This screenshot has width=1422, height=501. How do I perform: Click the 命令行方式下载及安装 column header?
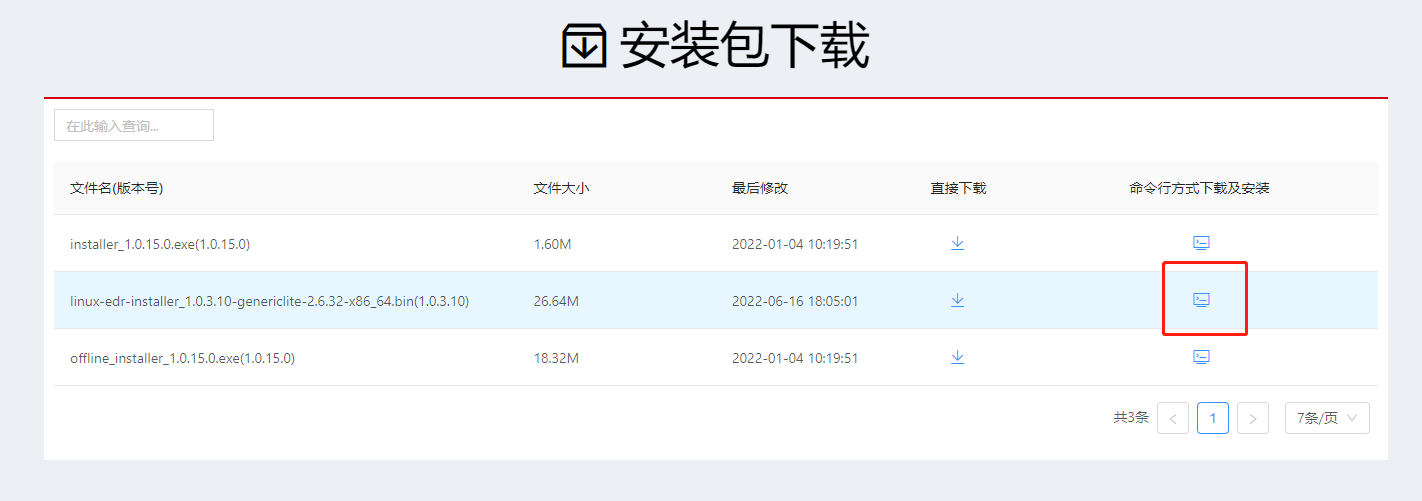tap(1199, 188)
